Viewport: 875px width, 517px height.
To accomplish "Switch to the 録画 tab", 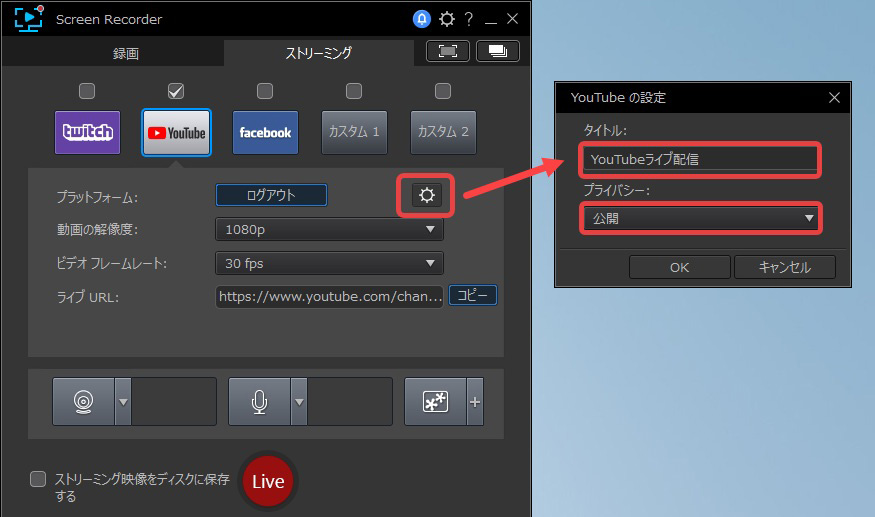I will [126, 53].
